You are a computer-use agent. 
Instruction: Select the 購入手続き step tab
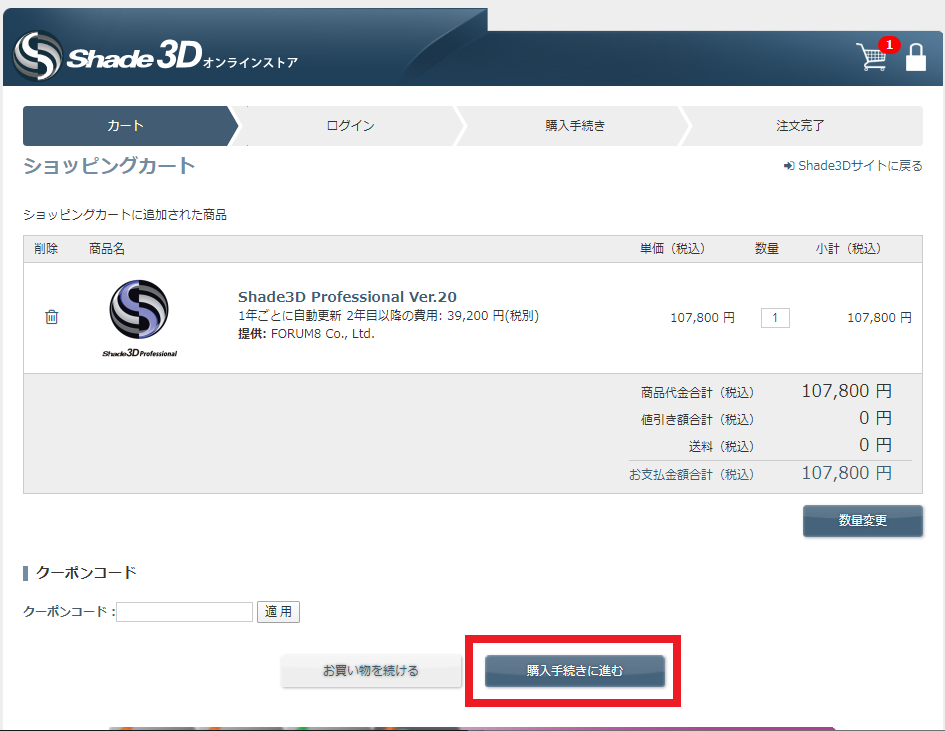tap(574, 126)
